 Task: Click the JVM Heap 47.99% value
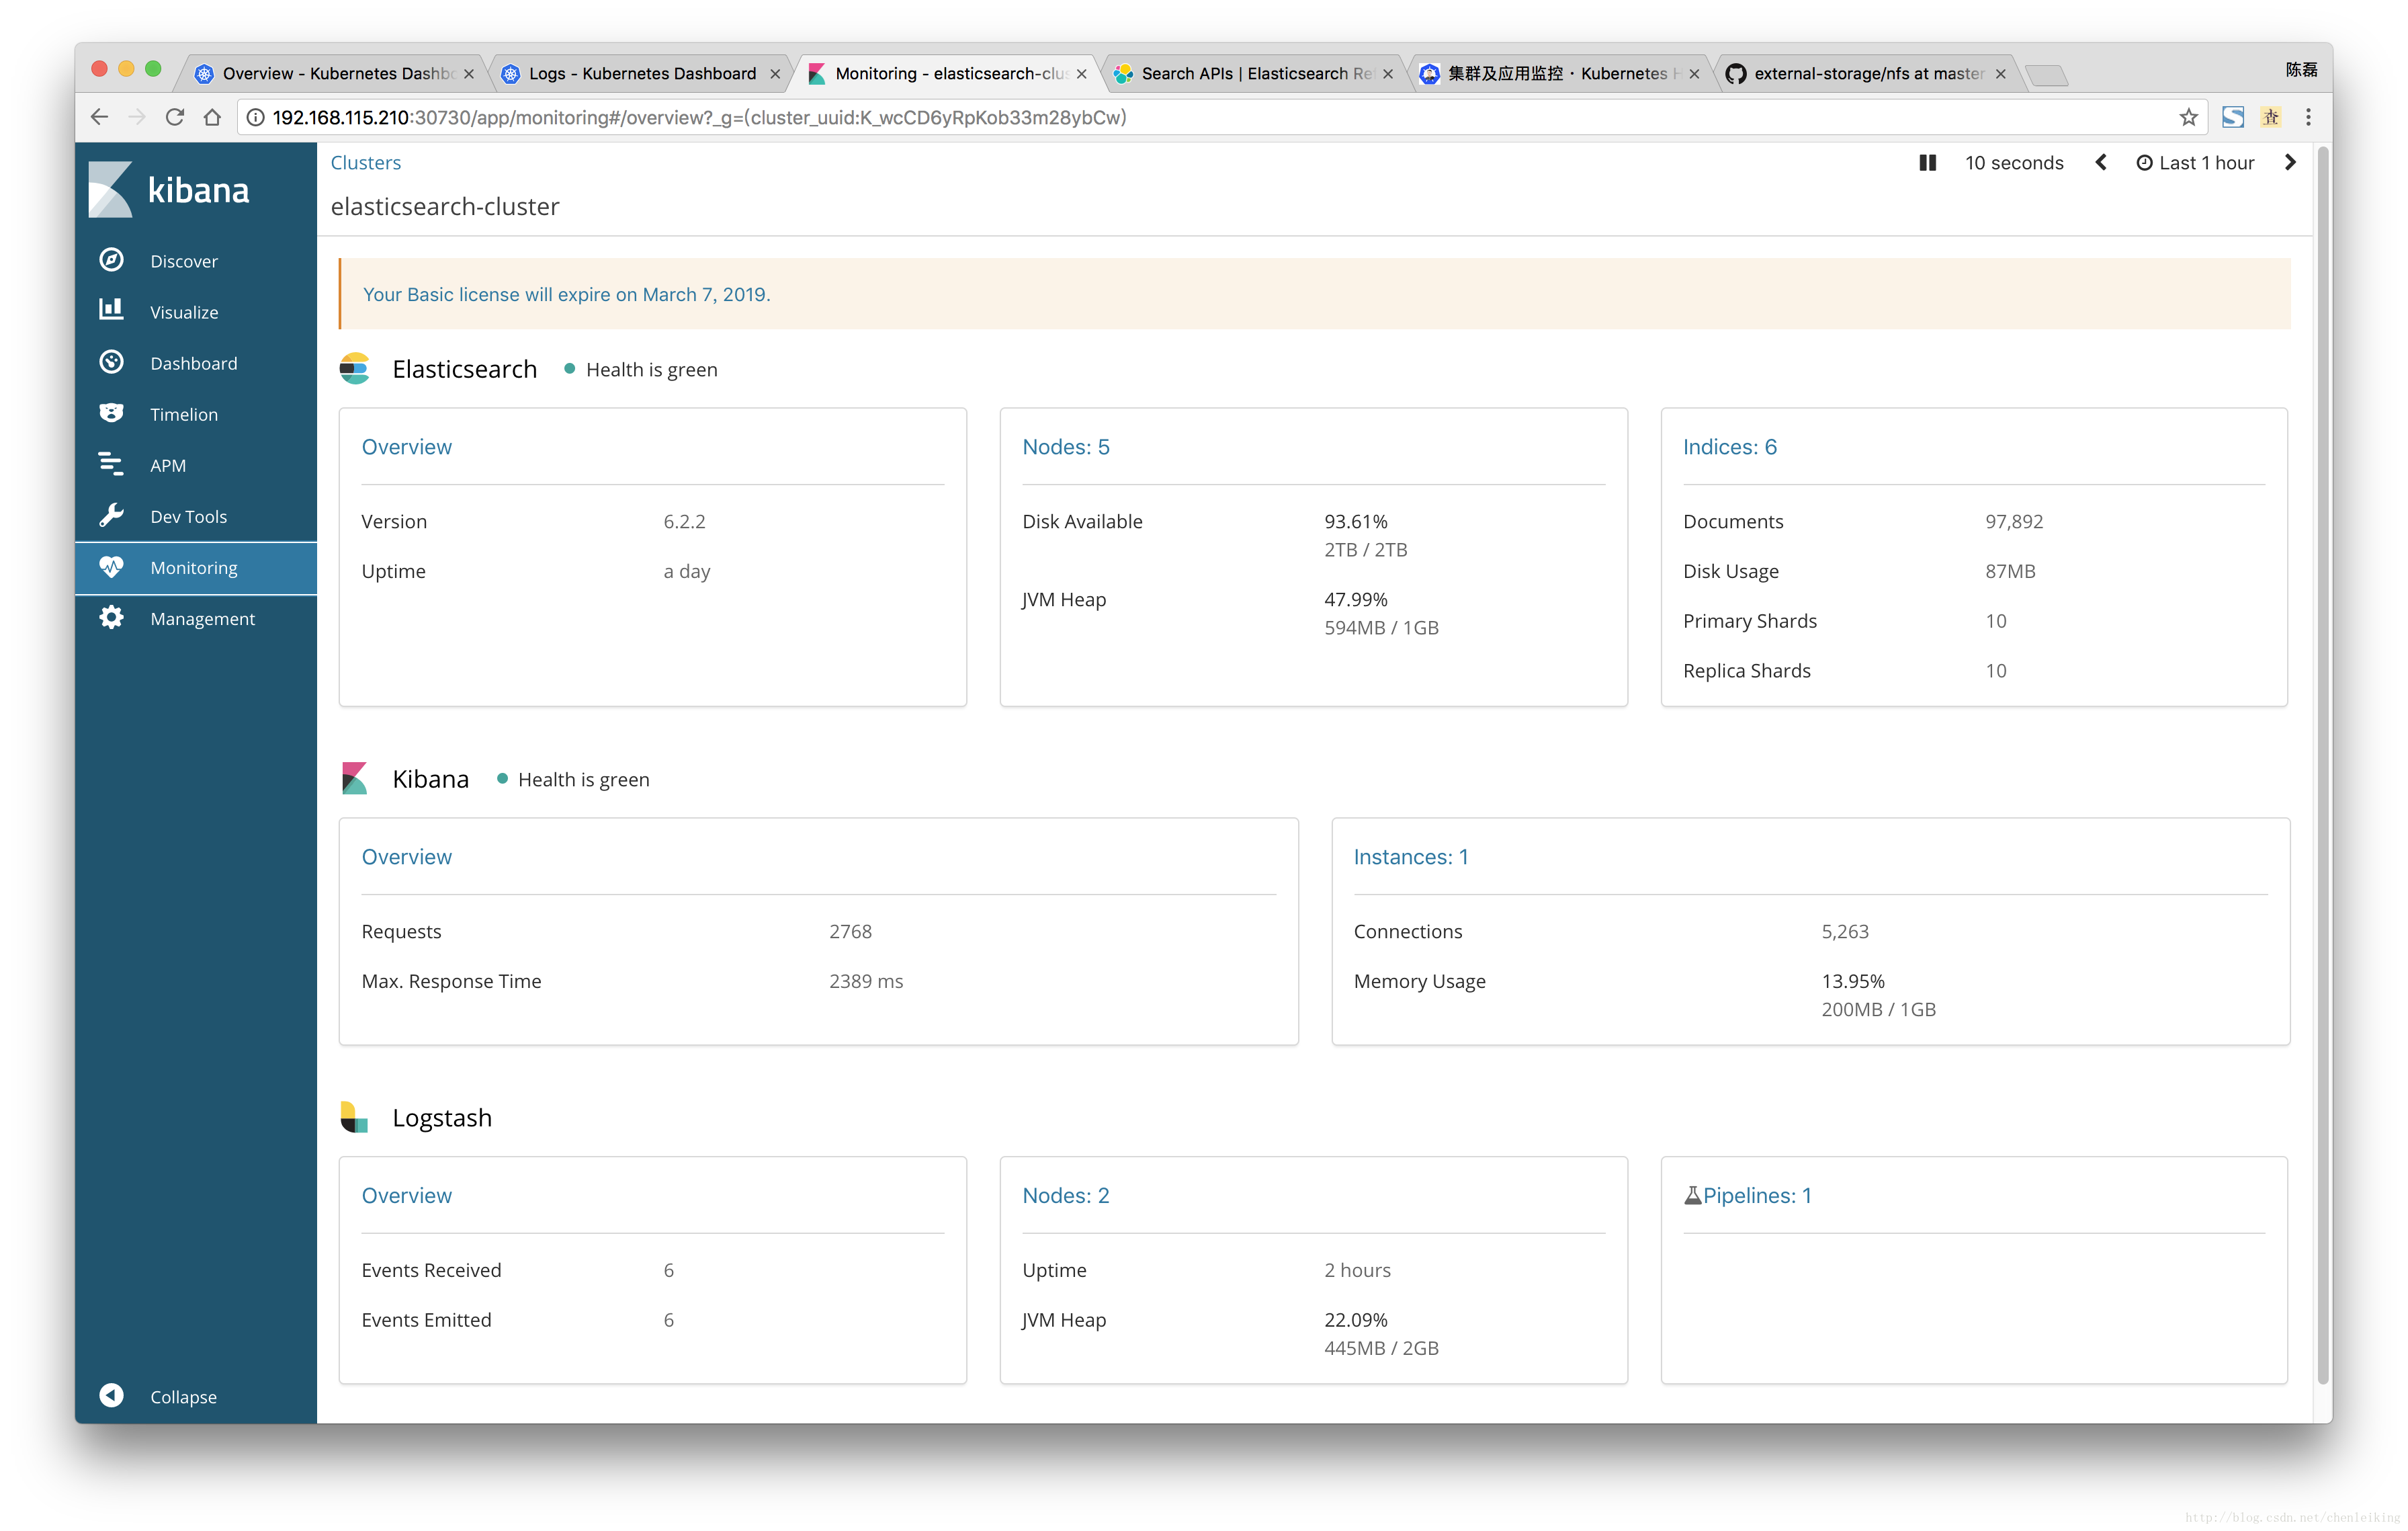pyautogui.click(x=1355, y=599)
